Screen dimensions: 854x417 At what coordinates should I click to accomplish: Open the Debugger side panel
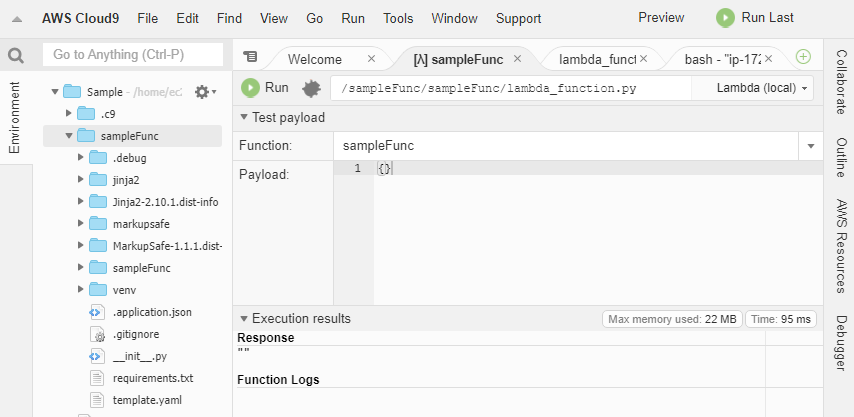click(x=840, y=343)
